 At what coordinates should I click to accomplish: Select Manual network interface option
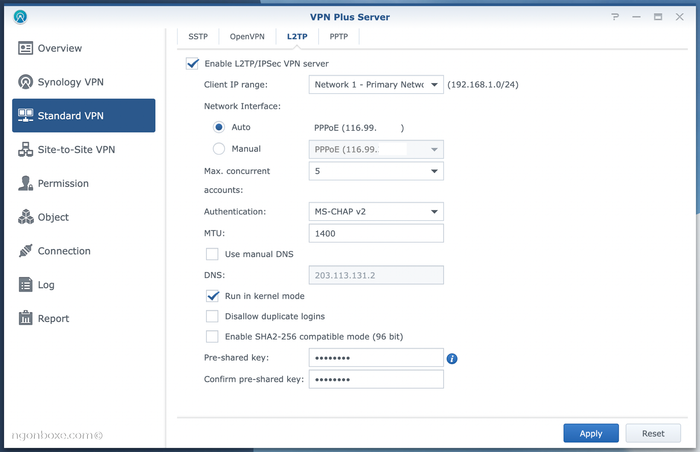219,149
